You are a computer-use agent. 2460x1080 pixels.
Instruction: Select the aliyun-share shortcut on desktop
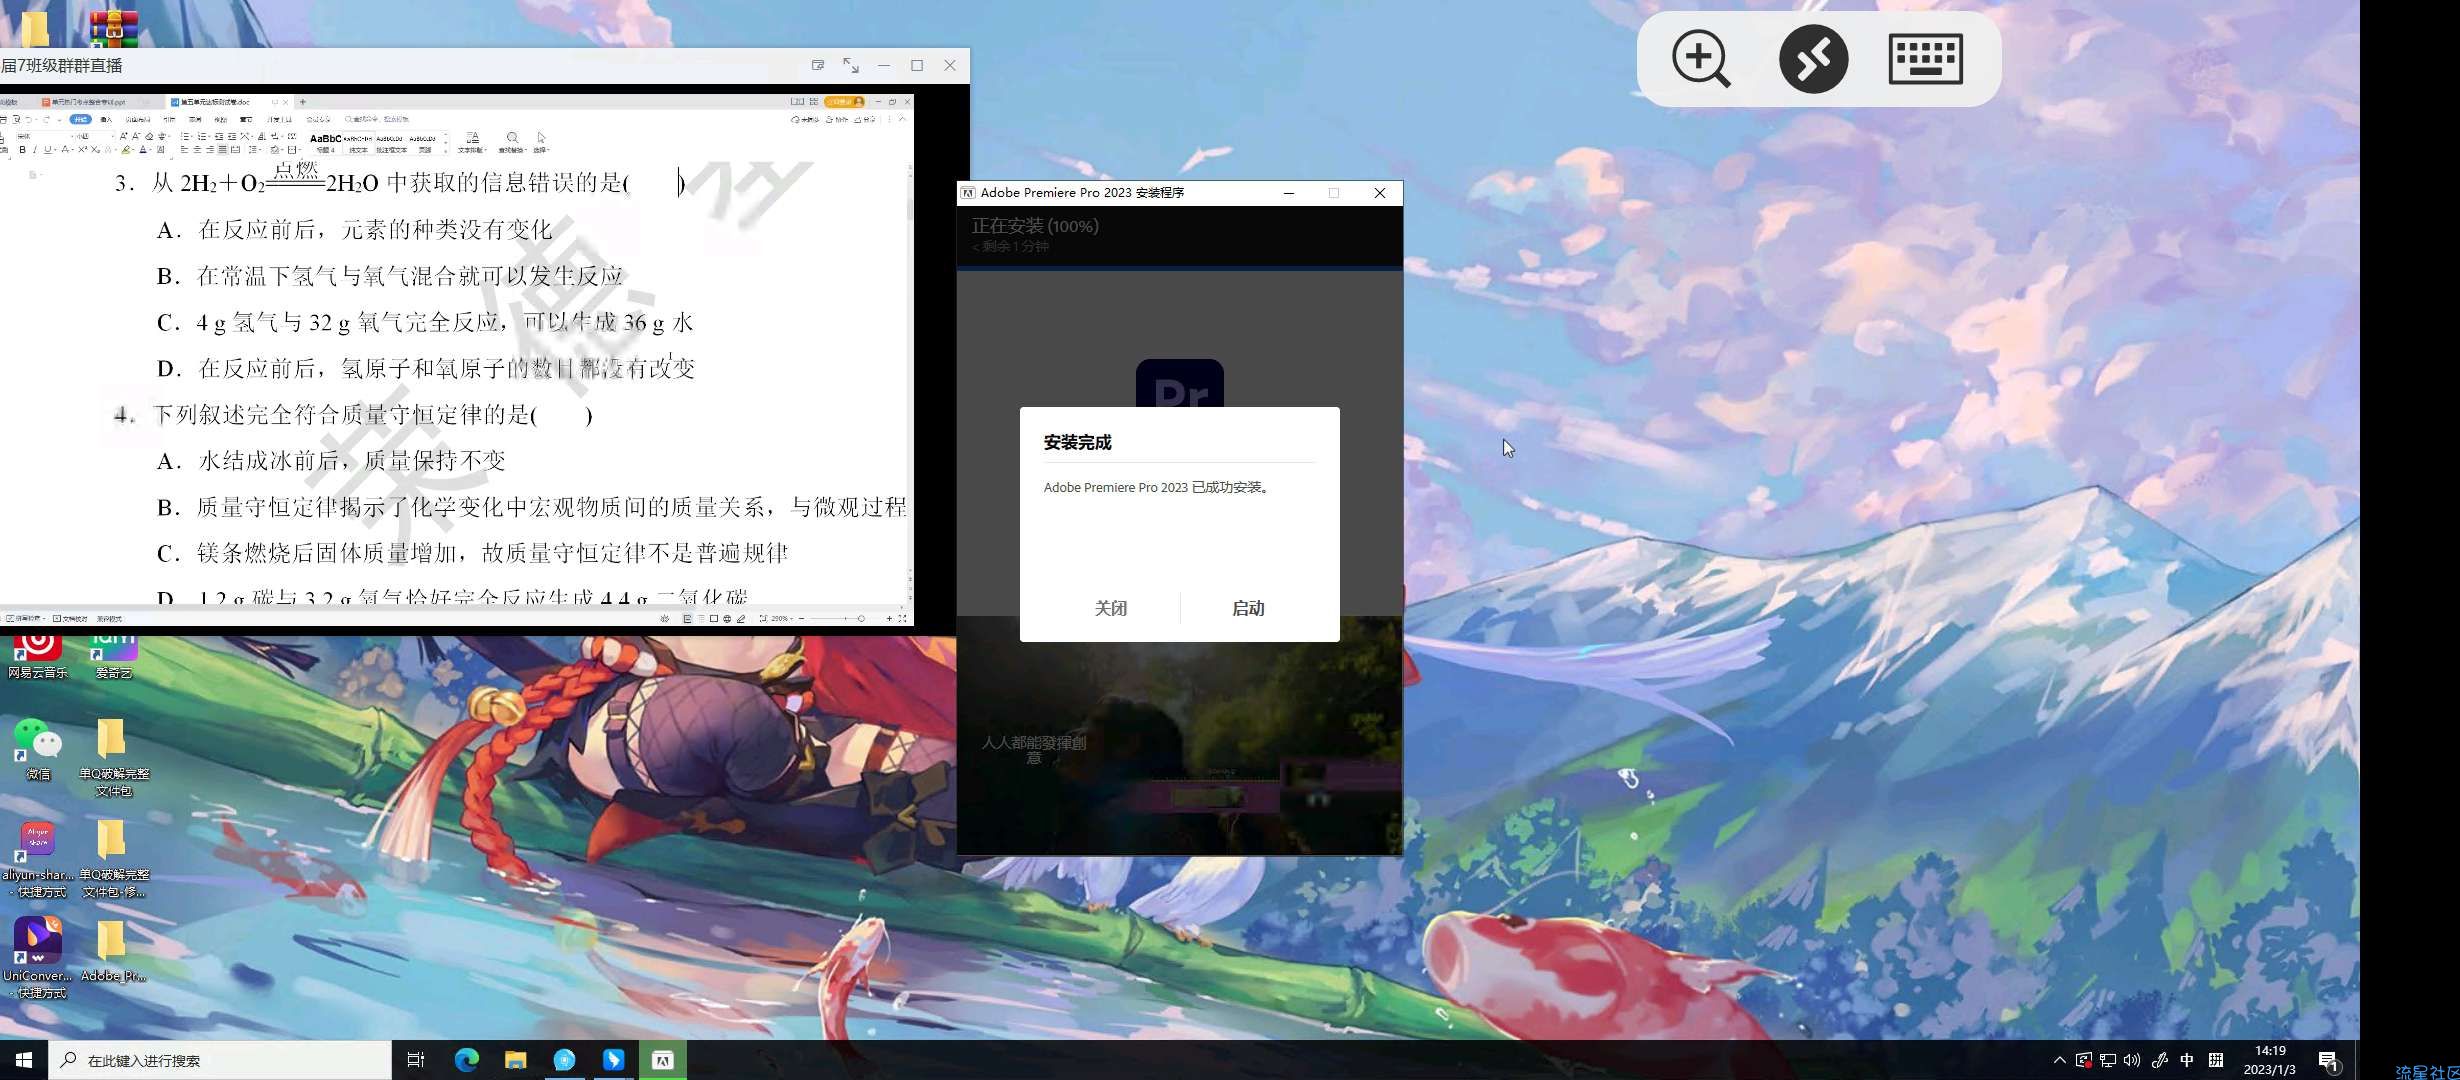38,858
